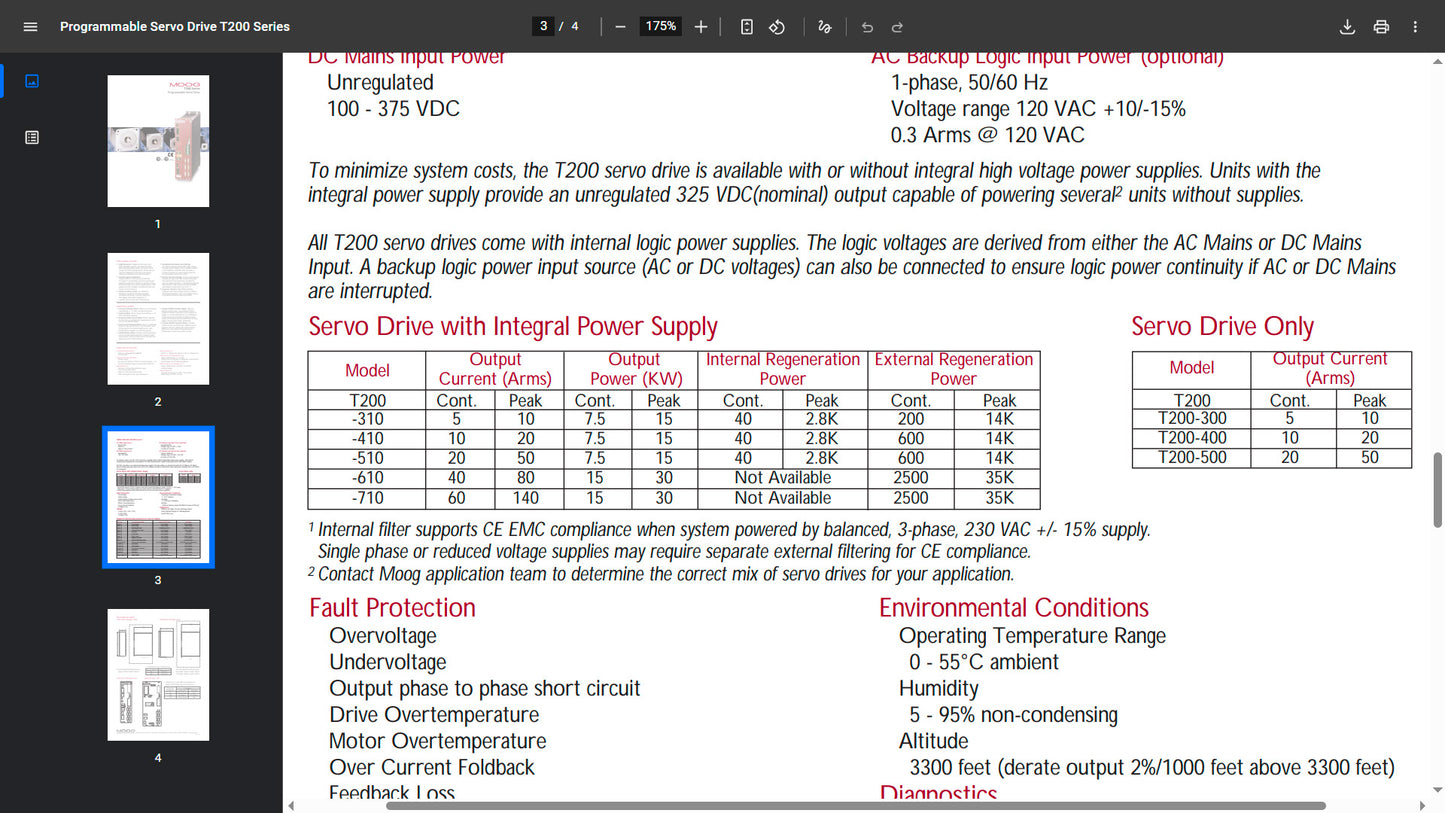Click 'Output phase to phase short circuit'

point(485,689)
